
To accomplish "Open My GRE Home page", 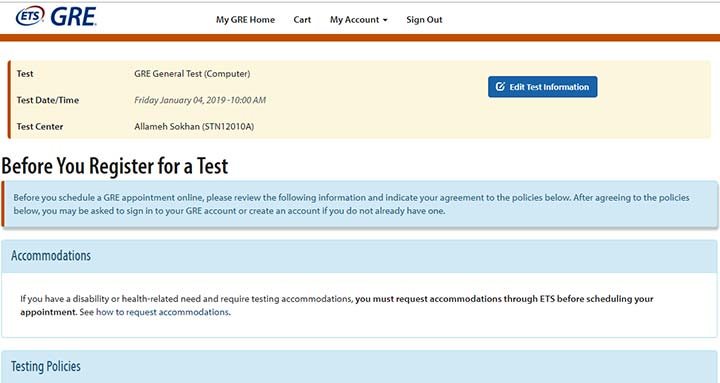I will pos(245,20).
